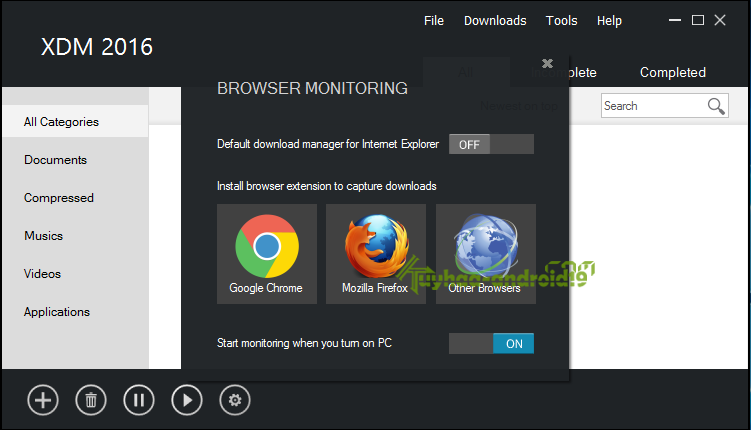Switch to the Completed tab
Screen dimensions: 751x430
pos(673,72)
